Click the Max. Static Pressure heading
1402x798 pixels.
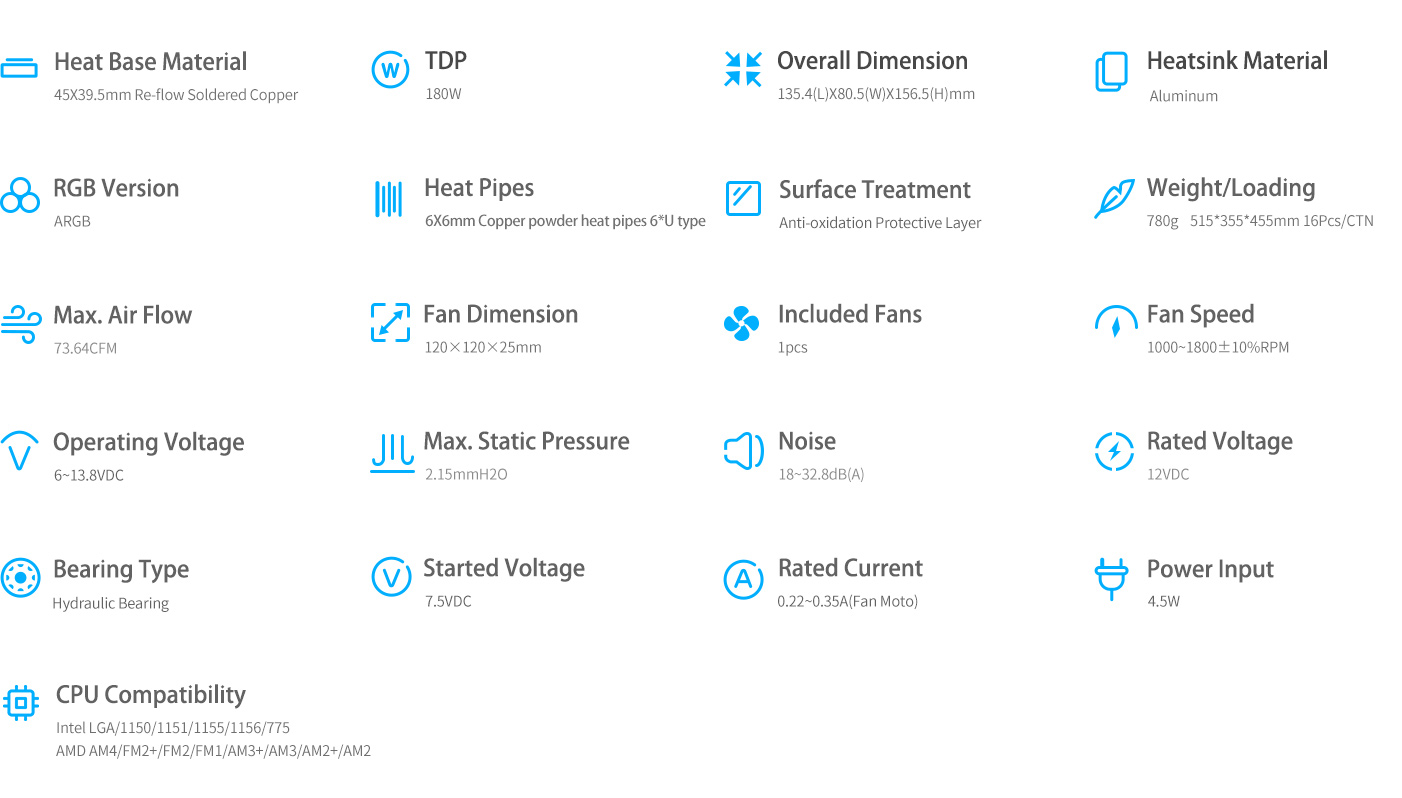[526, 441]
